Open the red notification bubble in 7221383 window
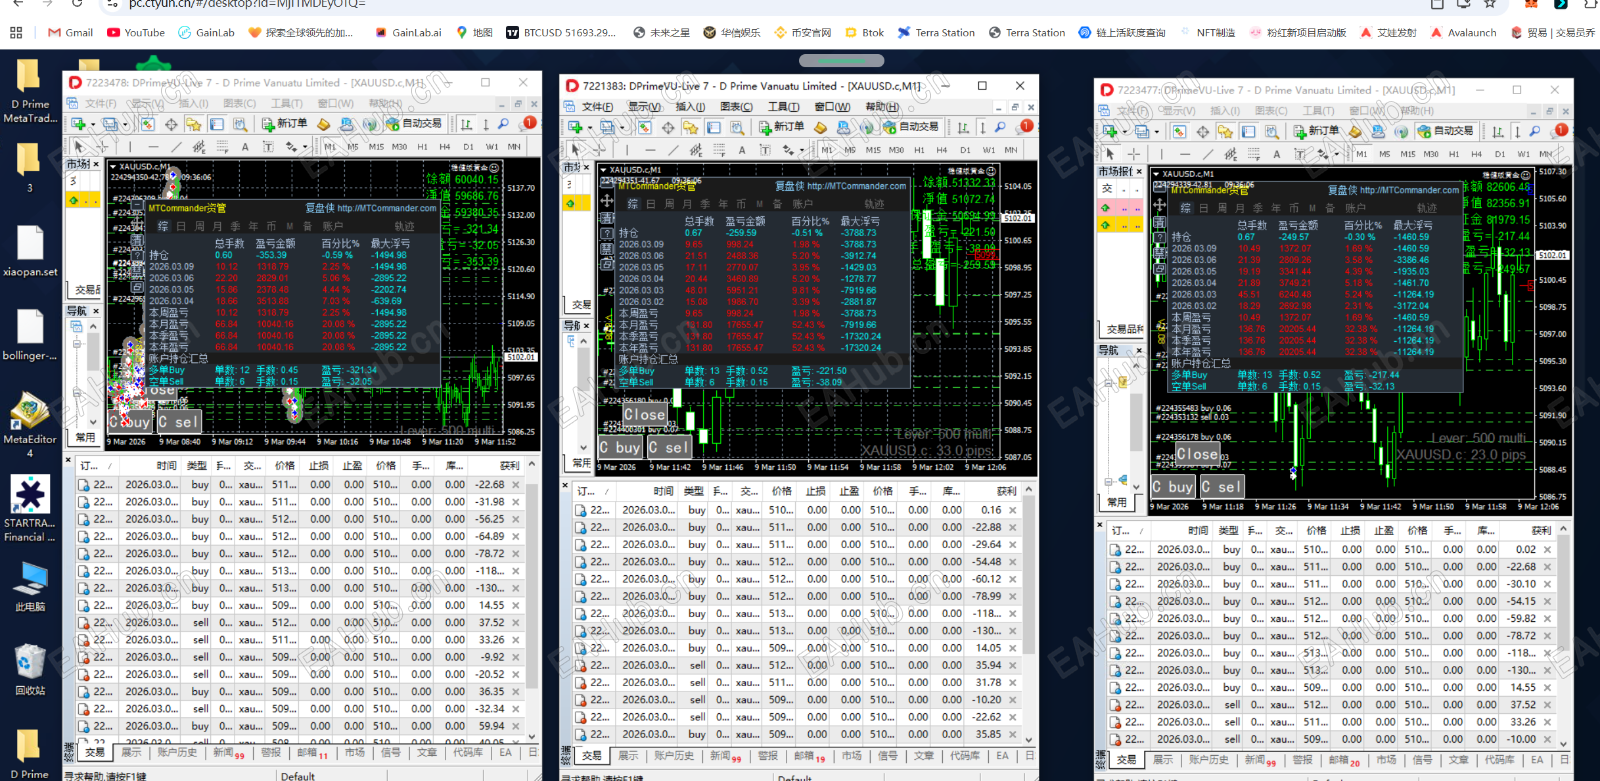This screenshot has height=781, width=1600. coord(1026,125)
